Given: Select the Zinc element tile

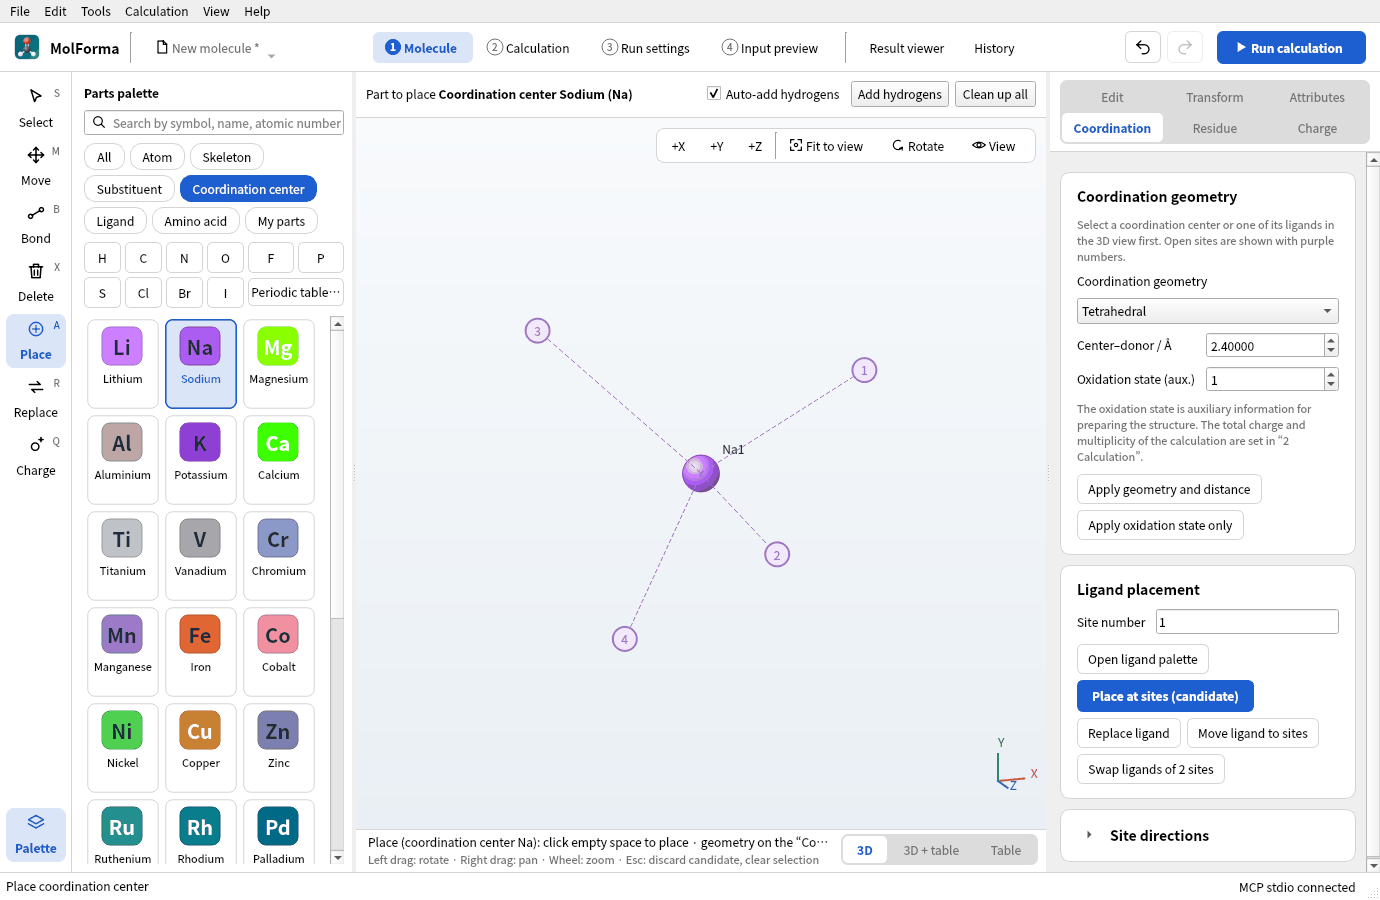Looking at the screenshot, I should 279,748.
